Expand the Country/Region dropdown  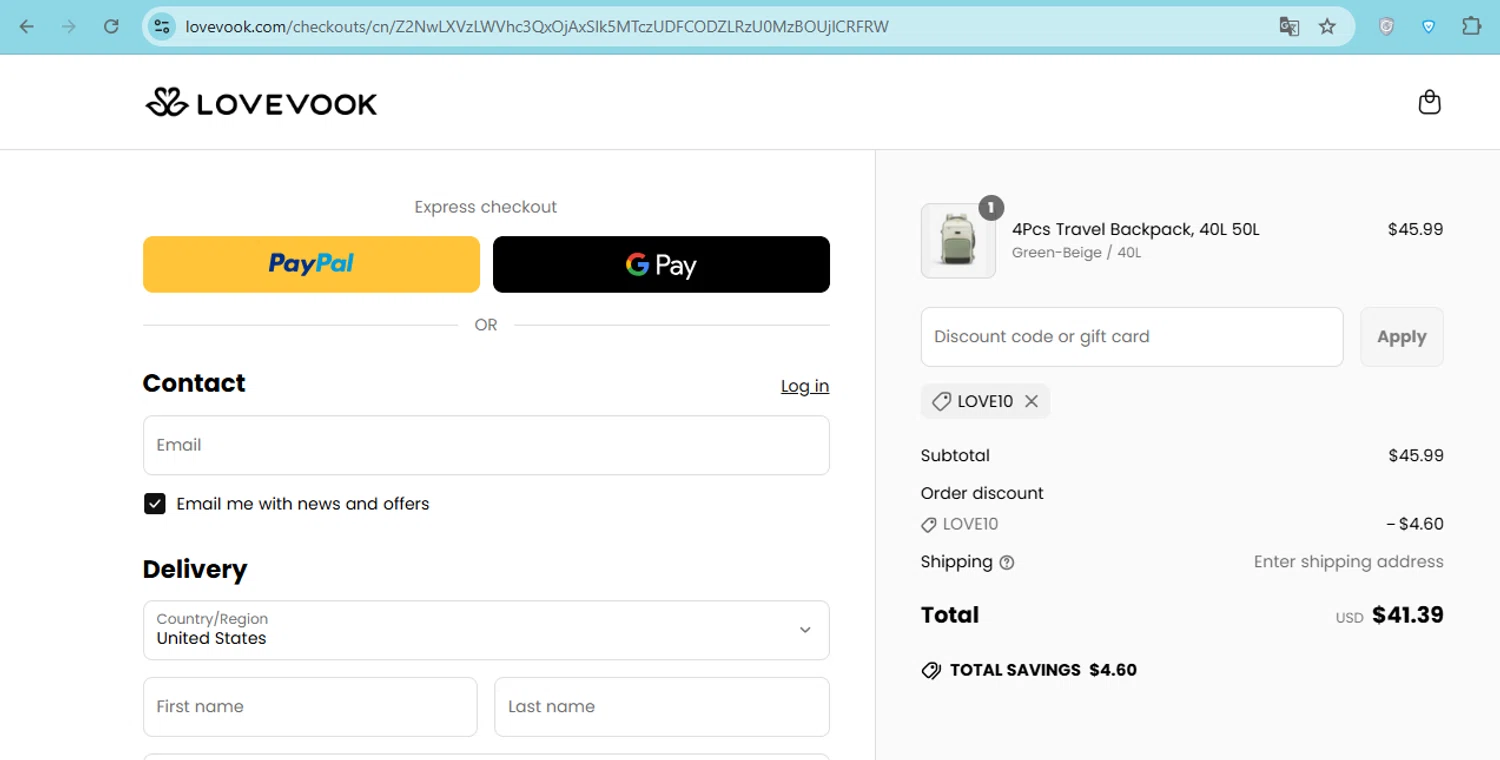coord(486,630)
